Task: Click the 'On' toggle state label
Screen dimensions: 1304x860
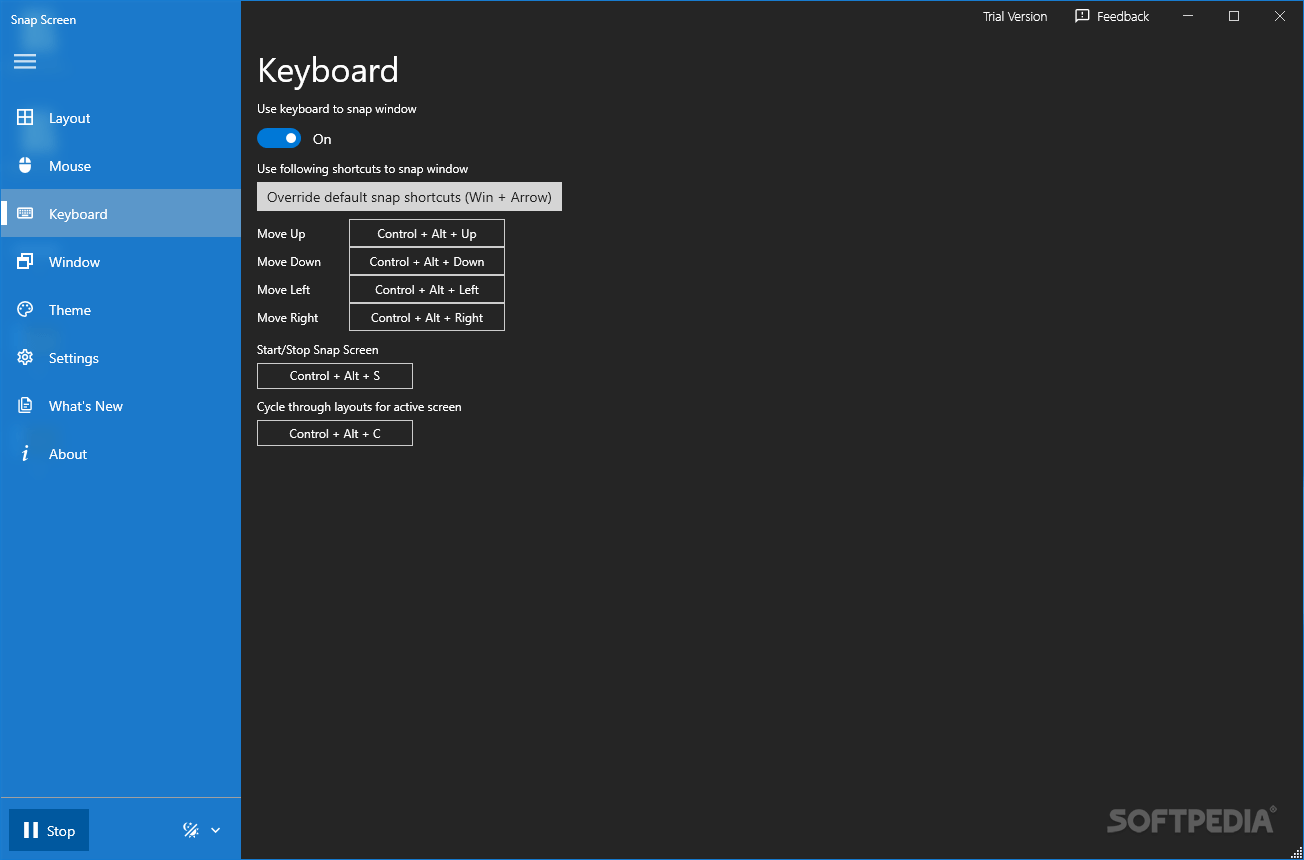Action: click(x=322, y=139)
